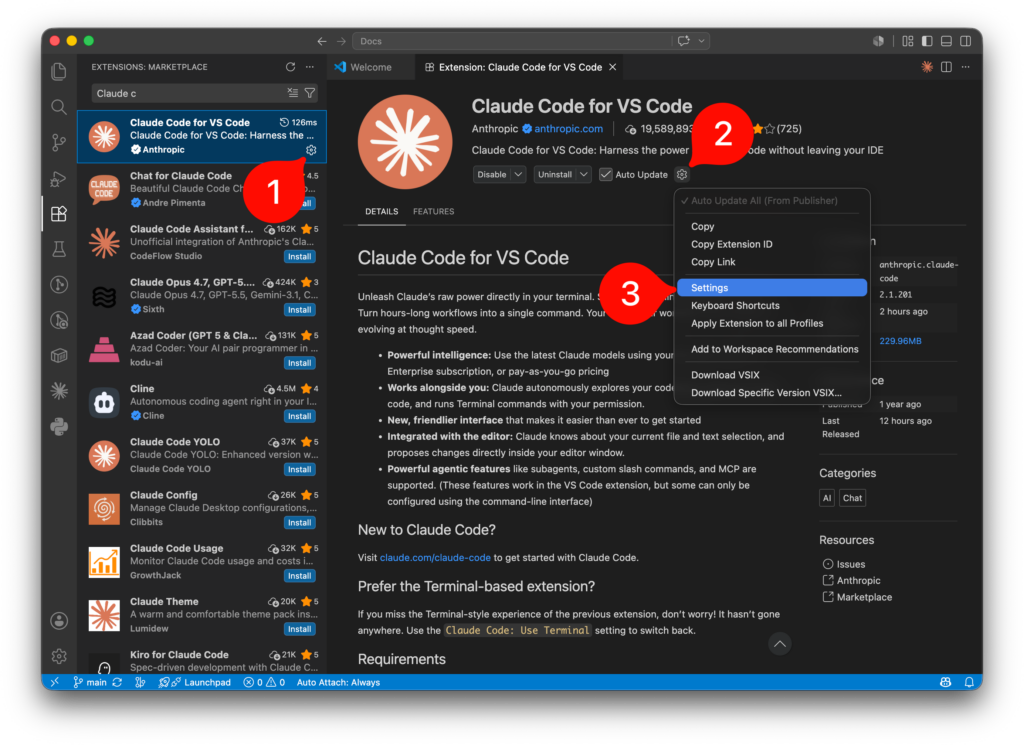Select Claude Code YOLO extension row
Image resolution: width=1024 pixels, height=745 pixels.
click(202, 455)
